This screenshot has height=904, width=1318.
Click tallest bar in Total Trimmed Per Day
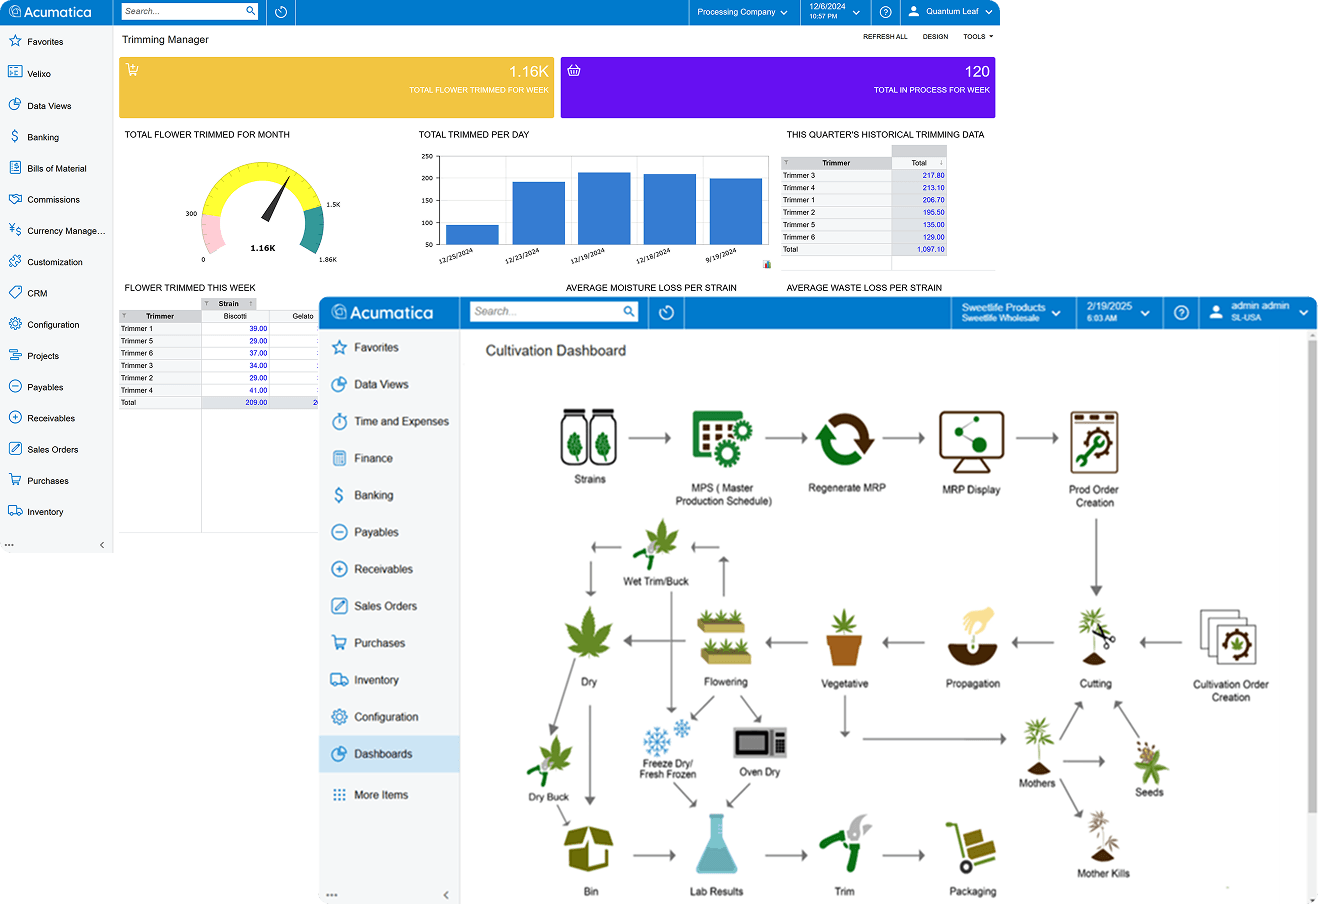604,208
